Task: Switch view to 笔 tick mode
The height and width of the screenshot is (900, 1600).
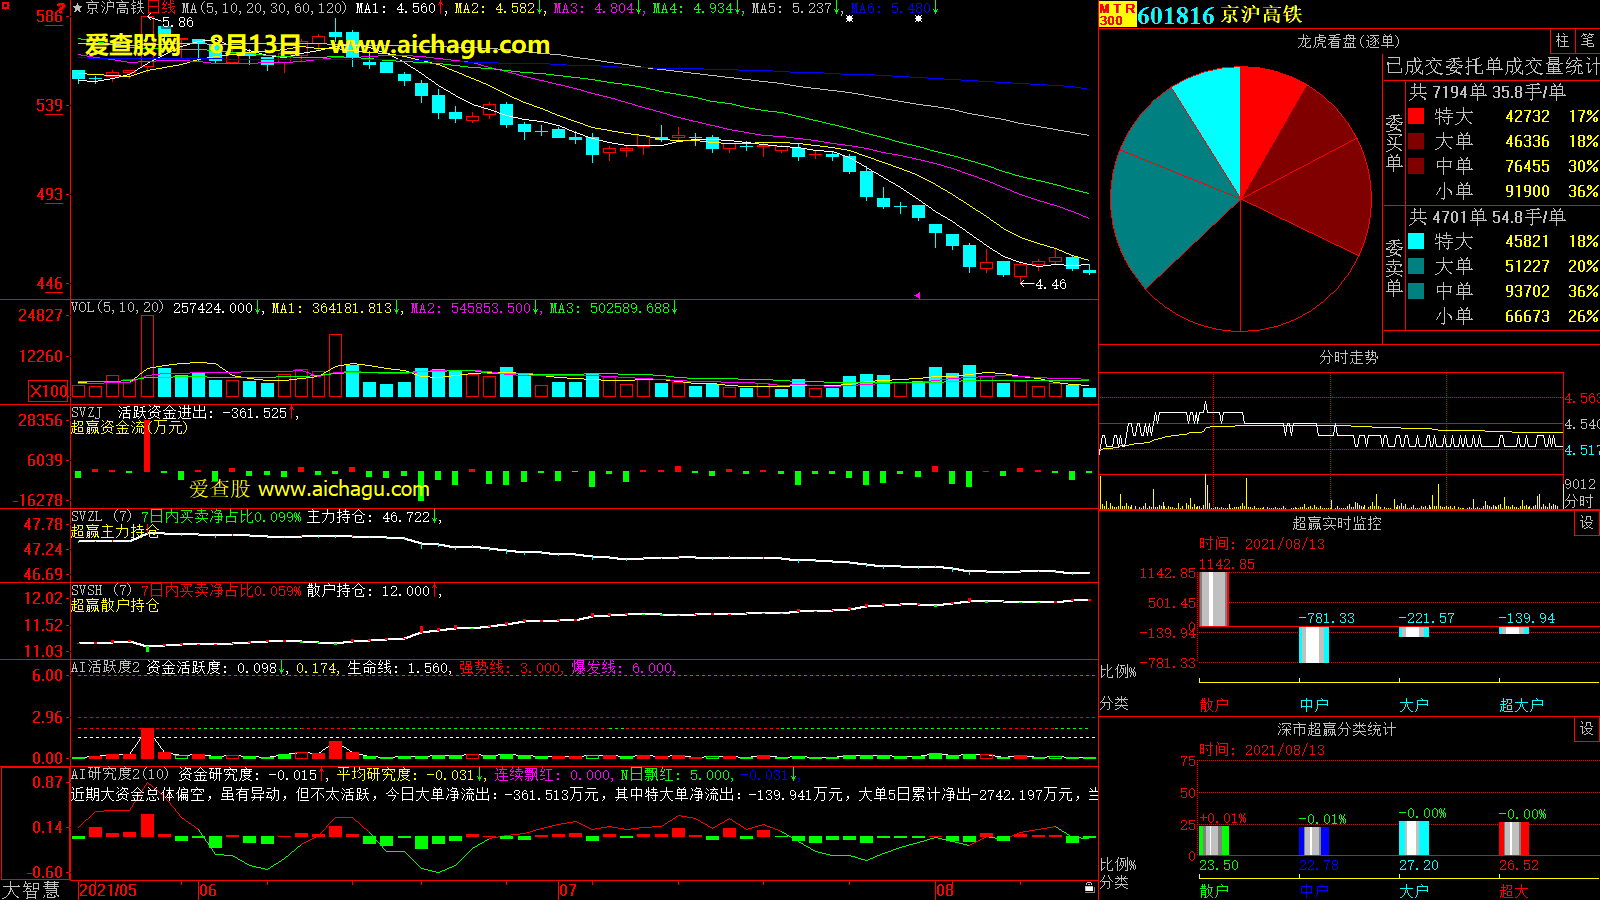Action: pos(1587,41)
